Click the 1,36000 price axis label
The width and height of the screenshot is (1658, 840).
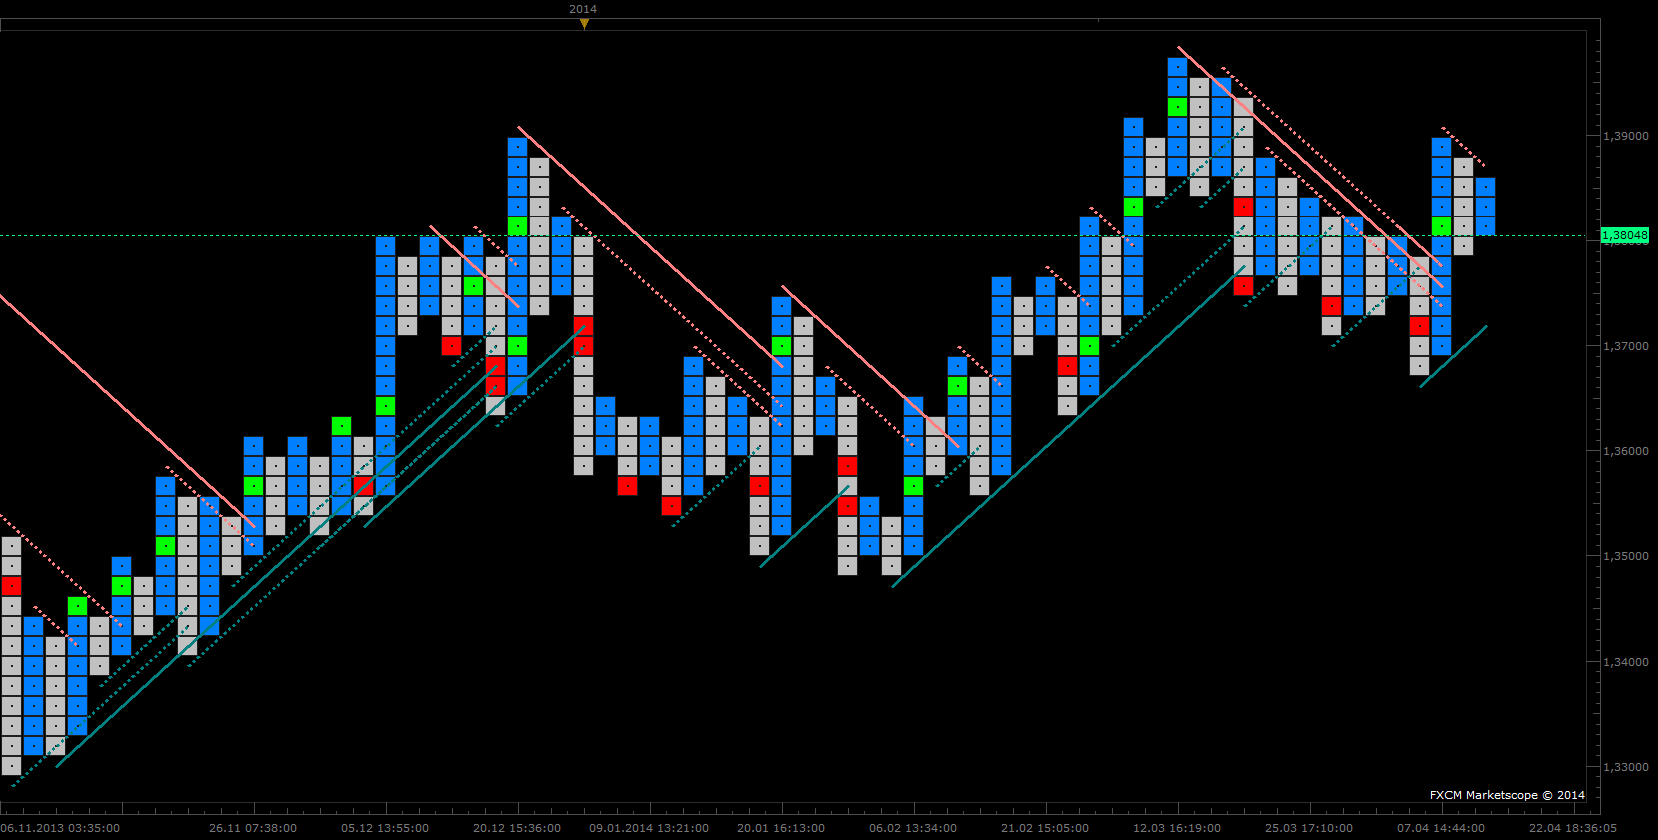[x=1625, y=451]
